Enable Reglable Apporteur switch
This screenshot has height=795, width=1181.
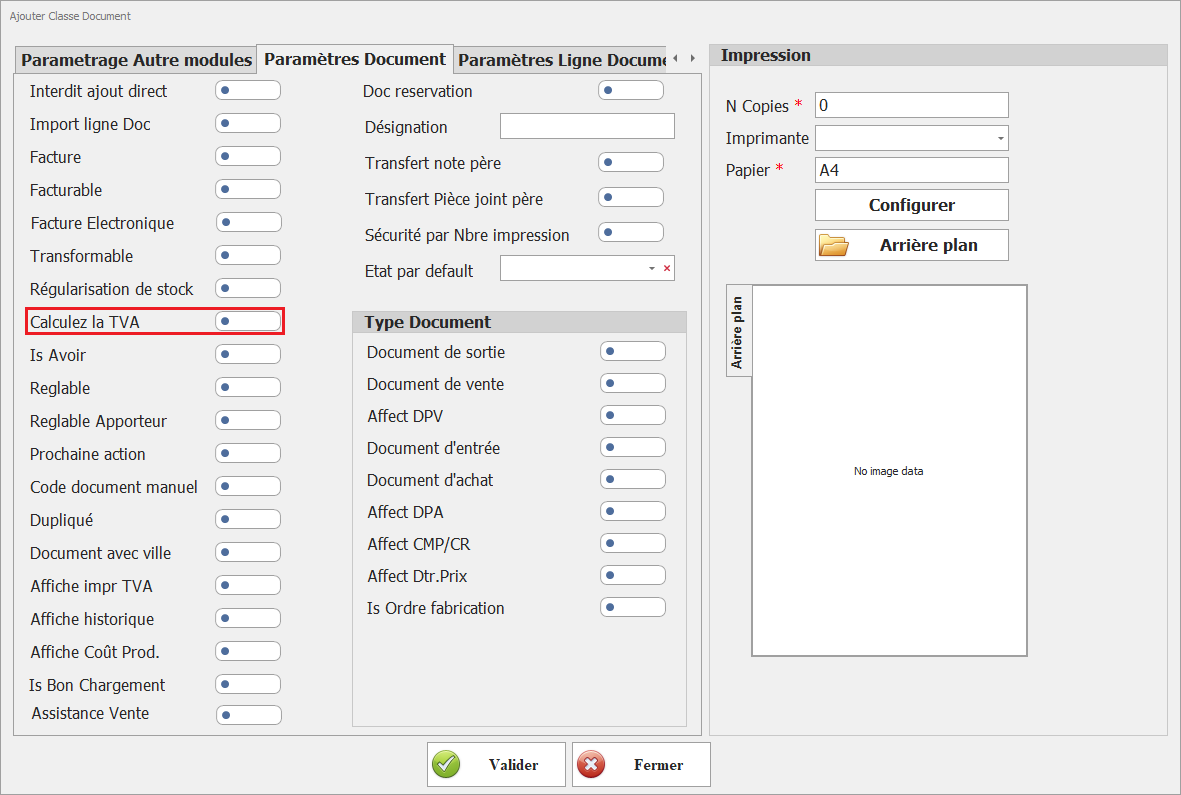pos(248,421)
